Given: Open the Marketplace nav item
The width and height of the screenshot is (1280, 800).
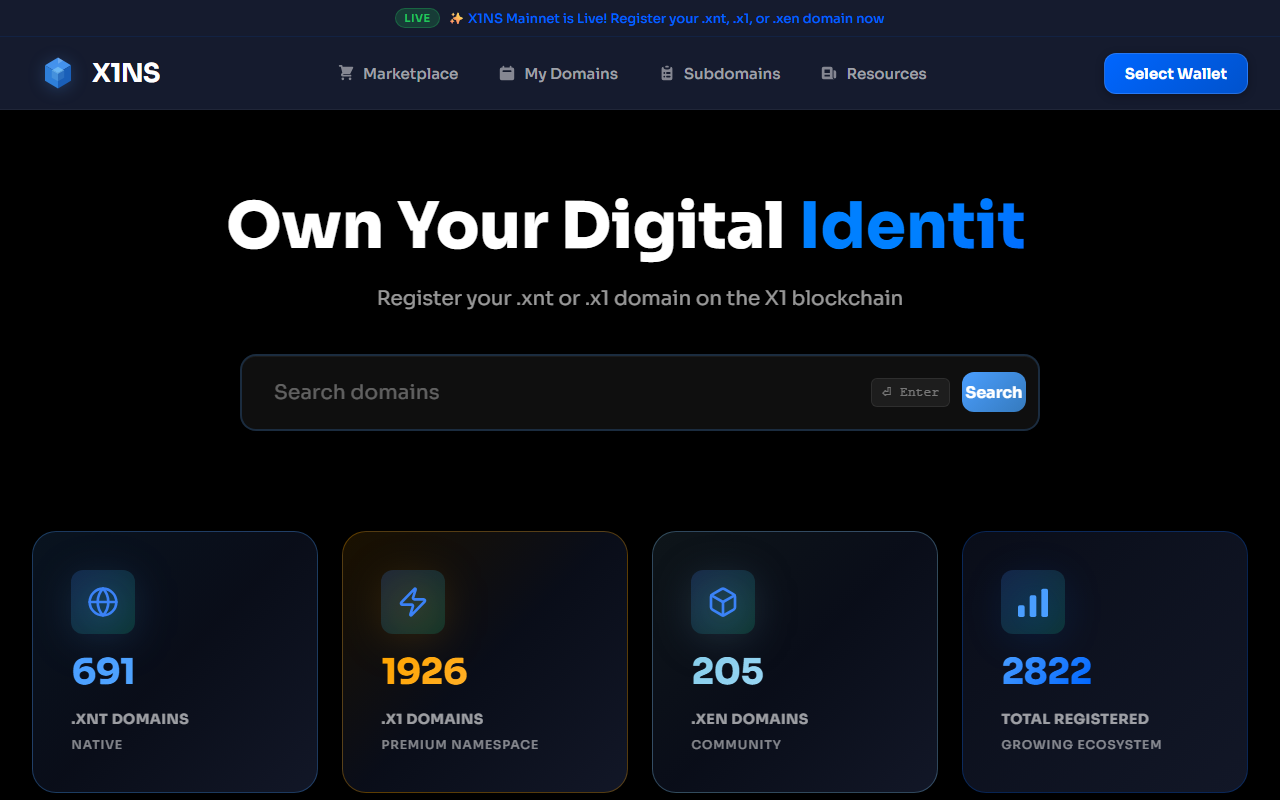Looking at the screenshot, I should pos(398,73).
